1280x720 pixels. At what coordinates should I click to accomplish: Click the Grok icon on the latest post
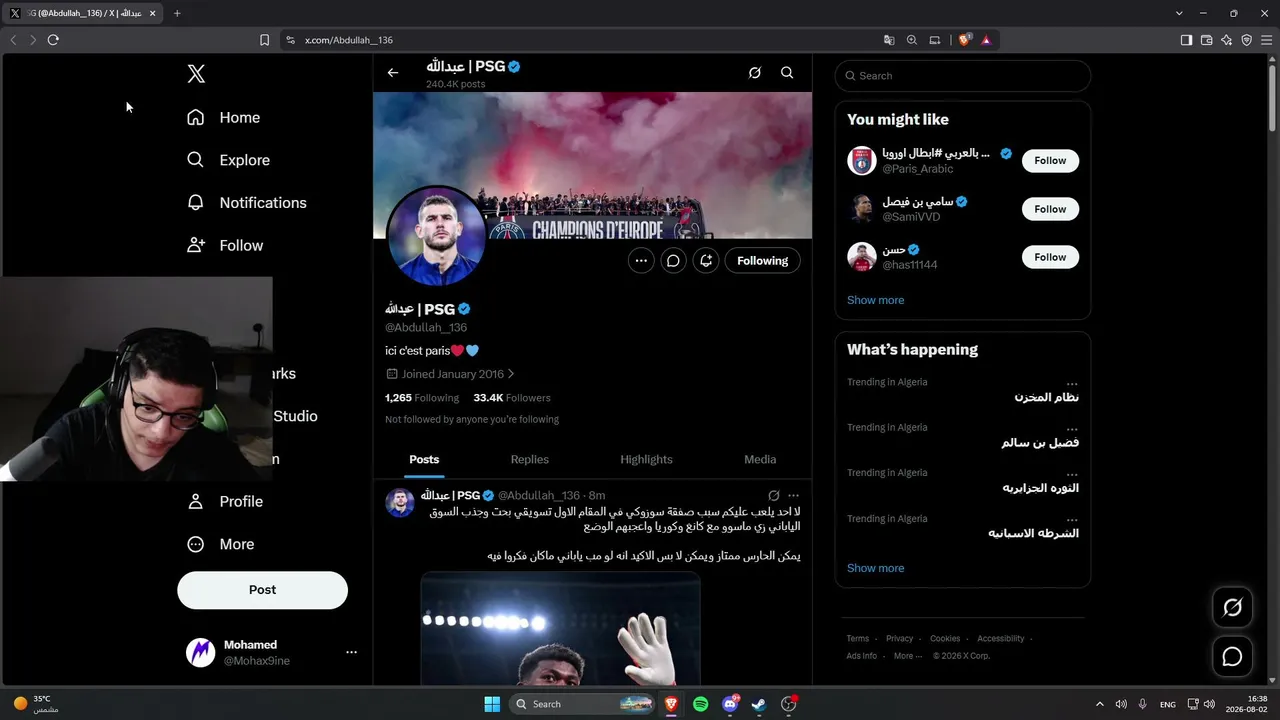773,496
